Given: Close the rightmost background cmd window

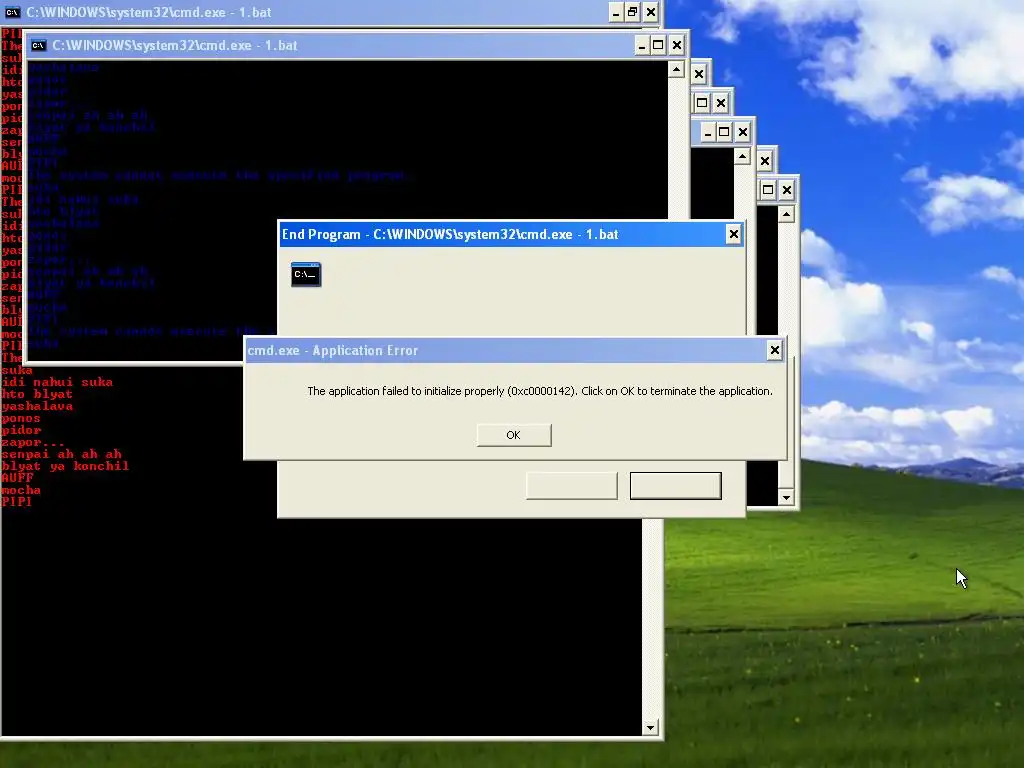Looking at the screenshot, I should [x=786, y=190].
